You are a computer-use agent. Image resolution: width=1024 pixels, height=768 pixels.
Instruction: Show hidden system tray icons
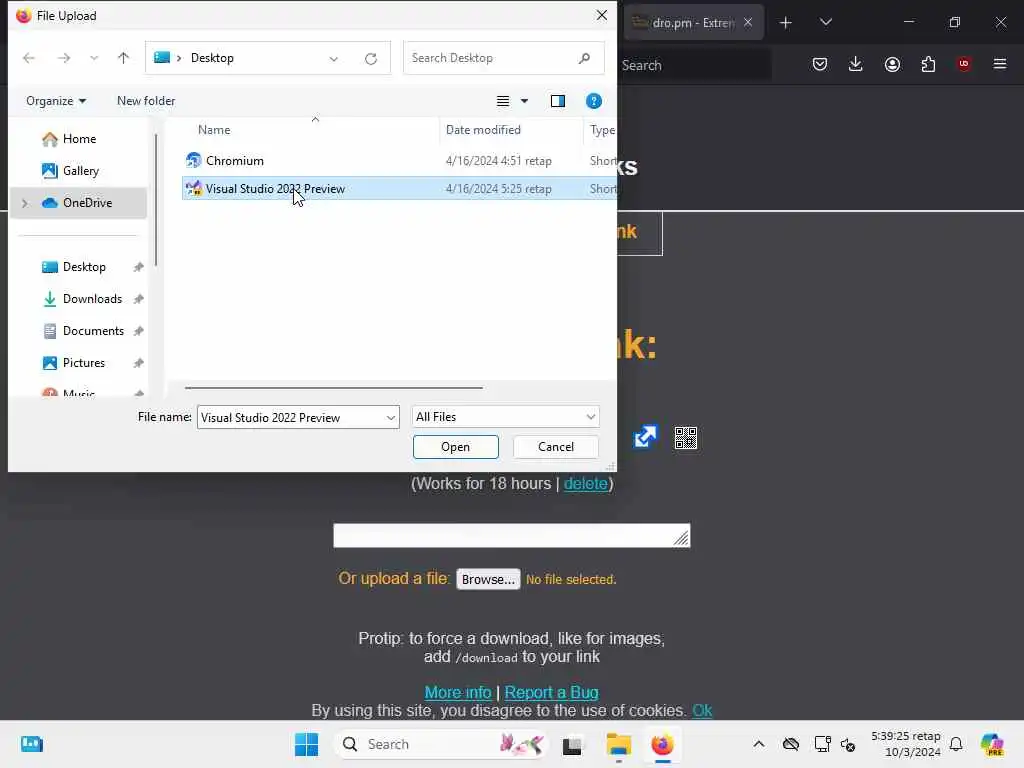coord(759,744)
